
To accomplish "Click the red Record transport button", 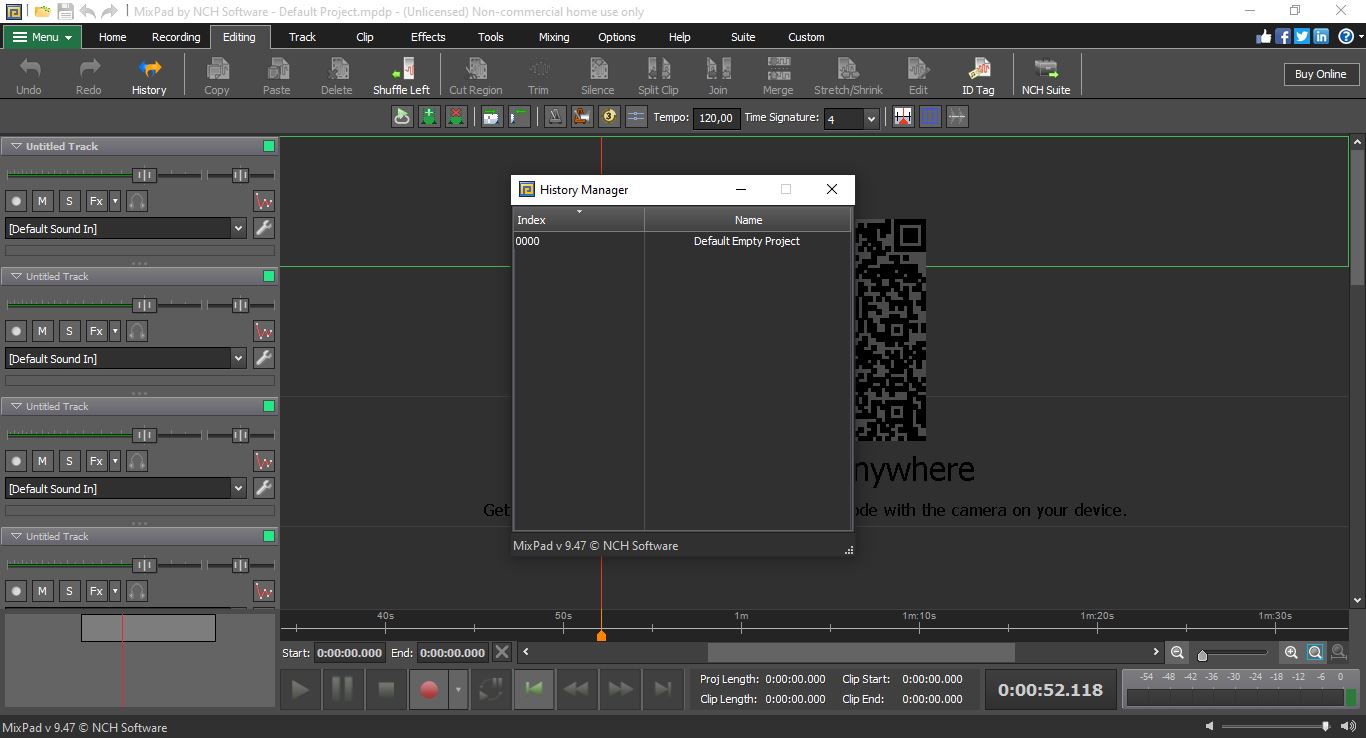I will [429, 689].
